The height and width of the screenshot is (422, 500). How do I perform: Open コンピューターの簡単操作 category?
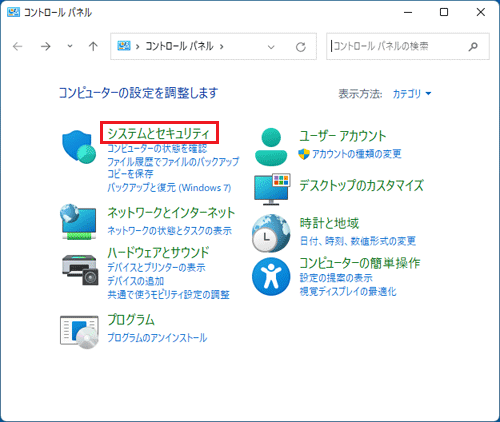click(x=359, y=263)
